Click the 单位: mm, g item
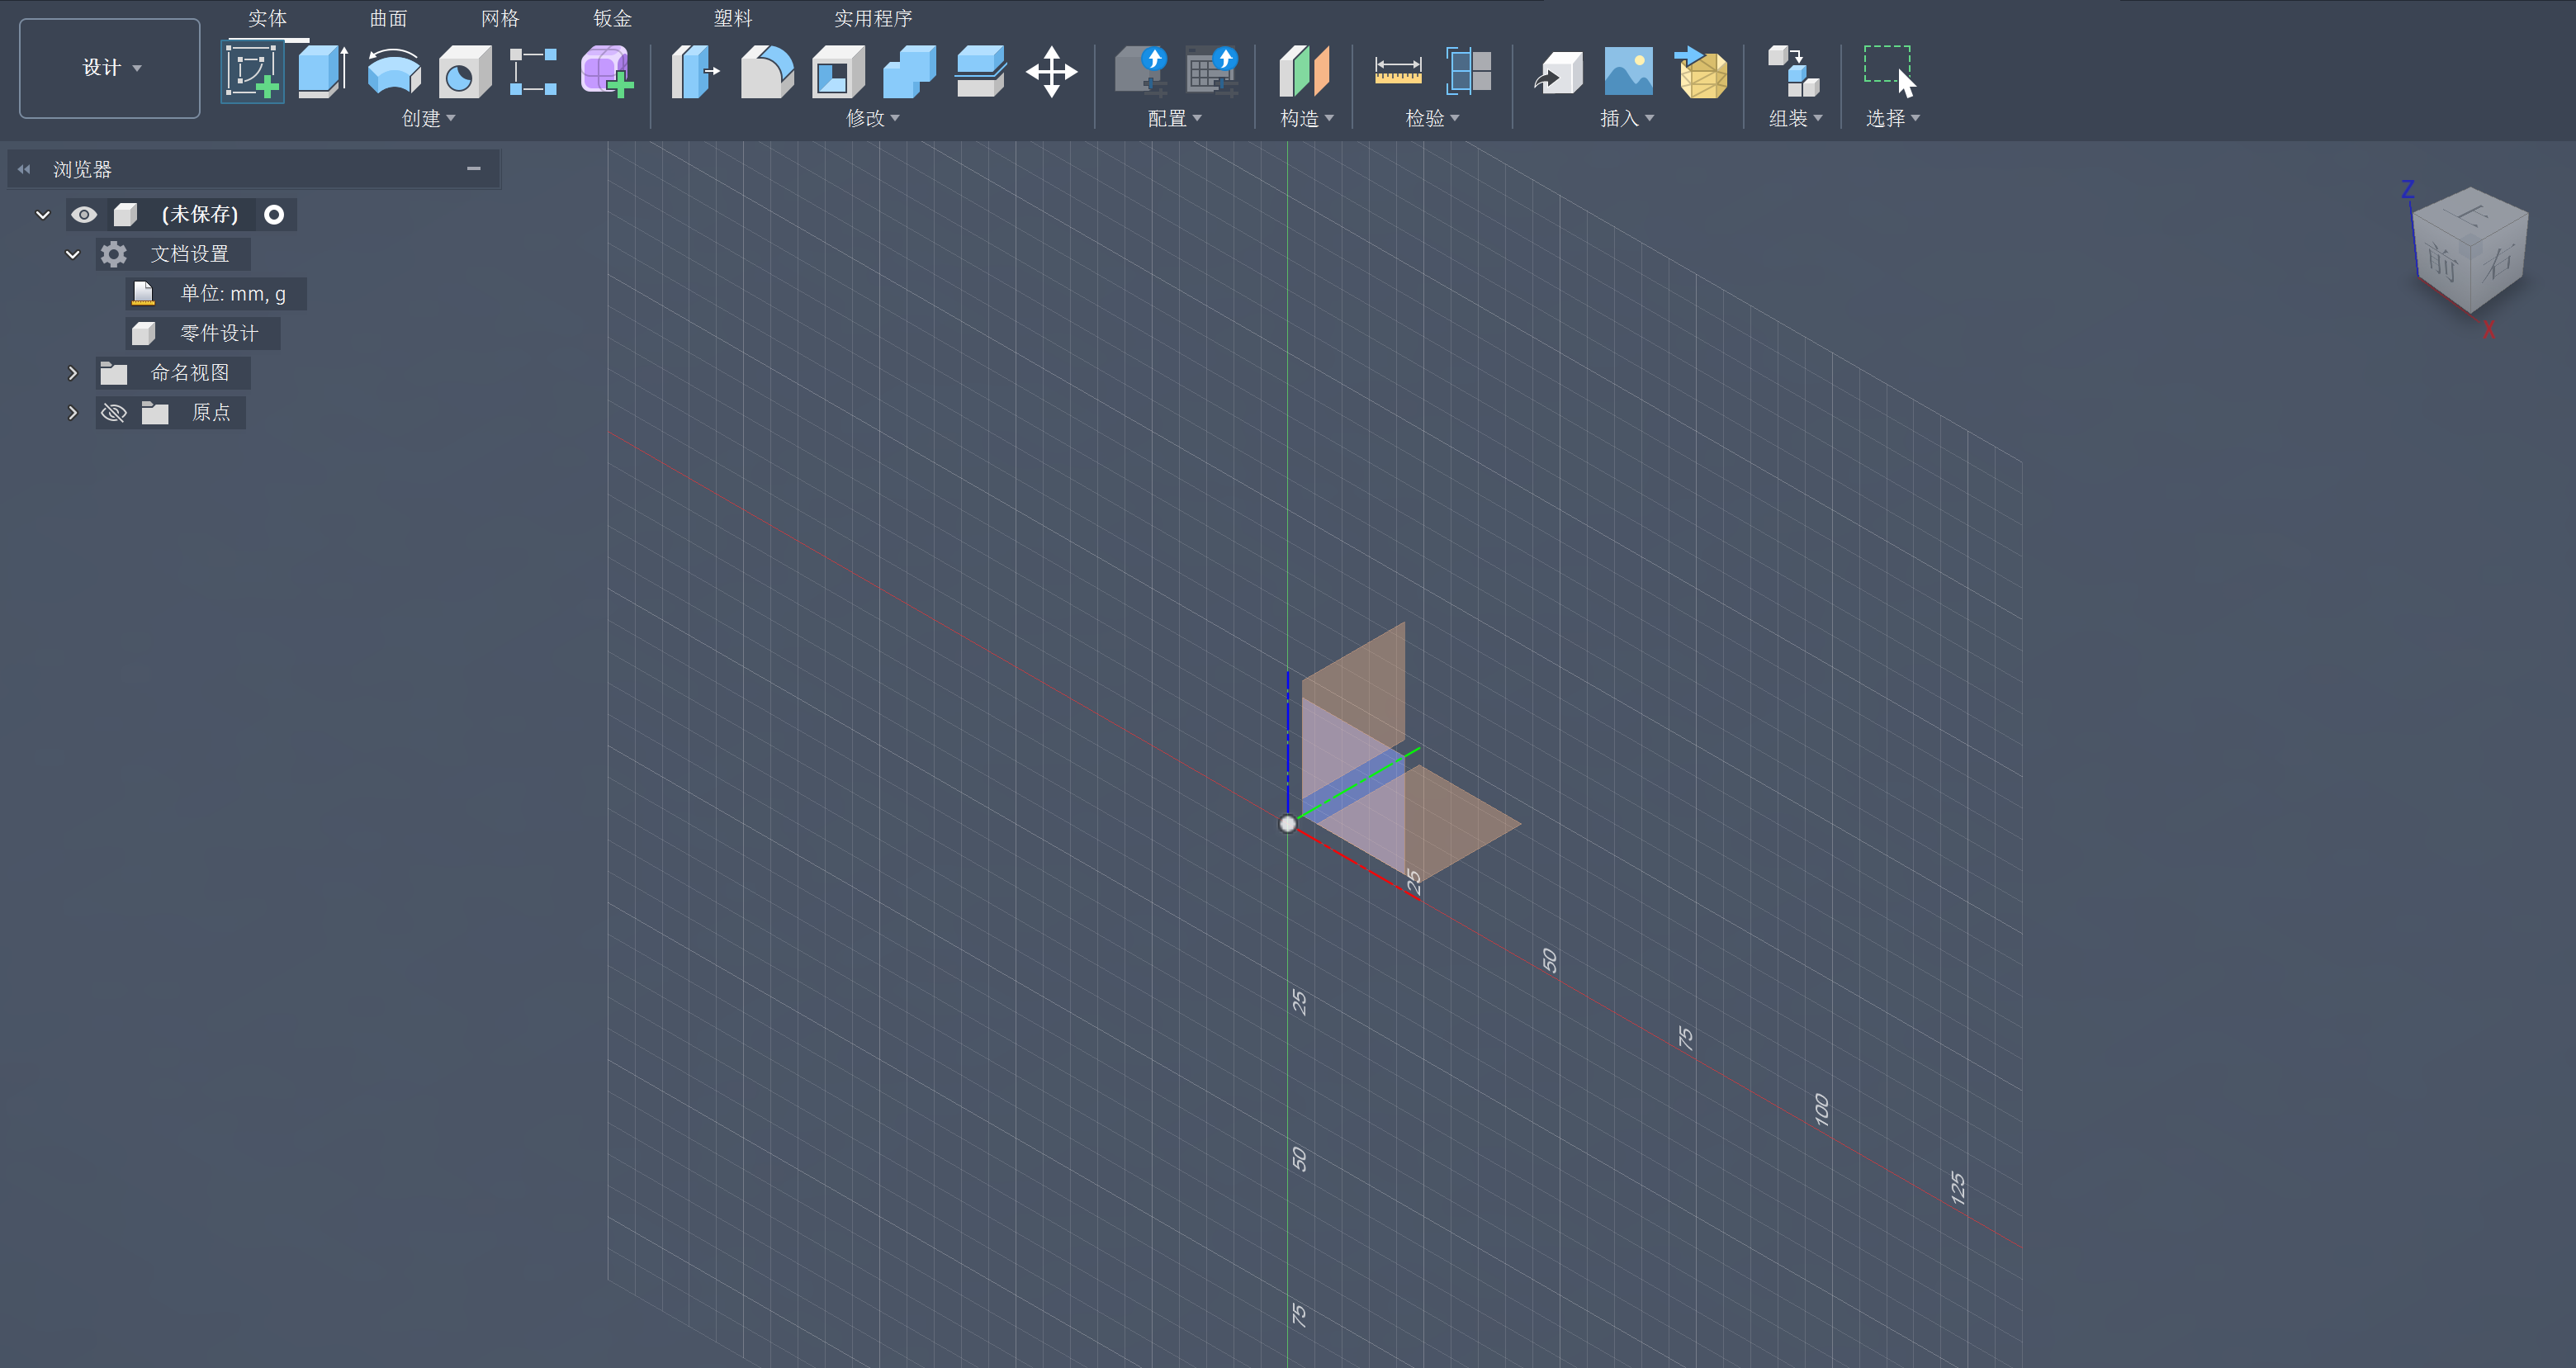Image resolution: width=2576 pixels, height=1368 pixels. 232,294
